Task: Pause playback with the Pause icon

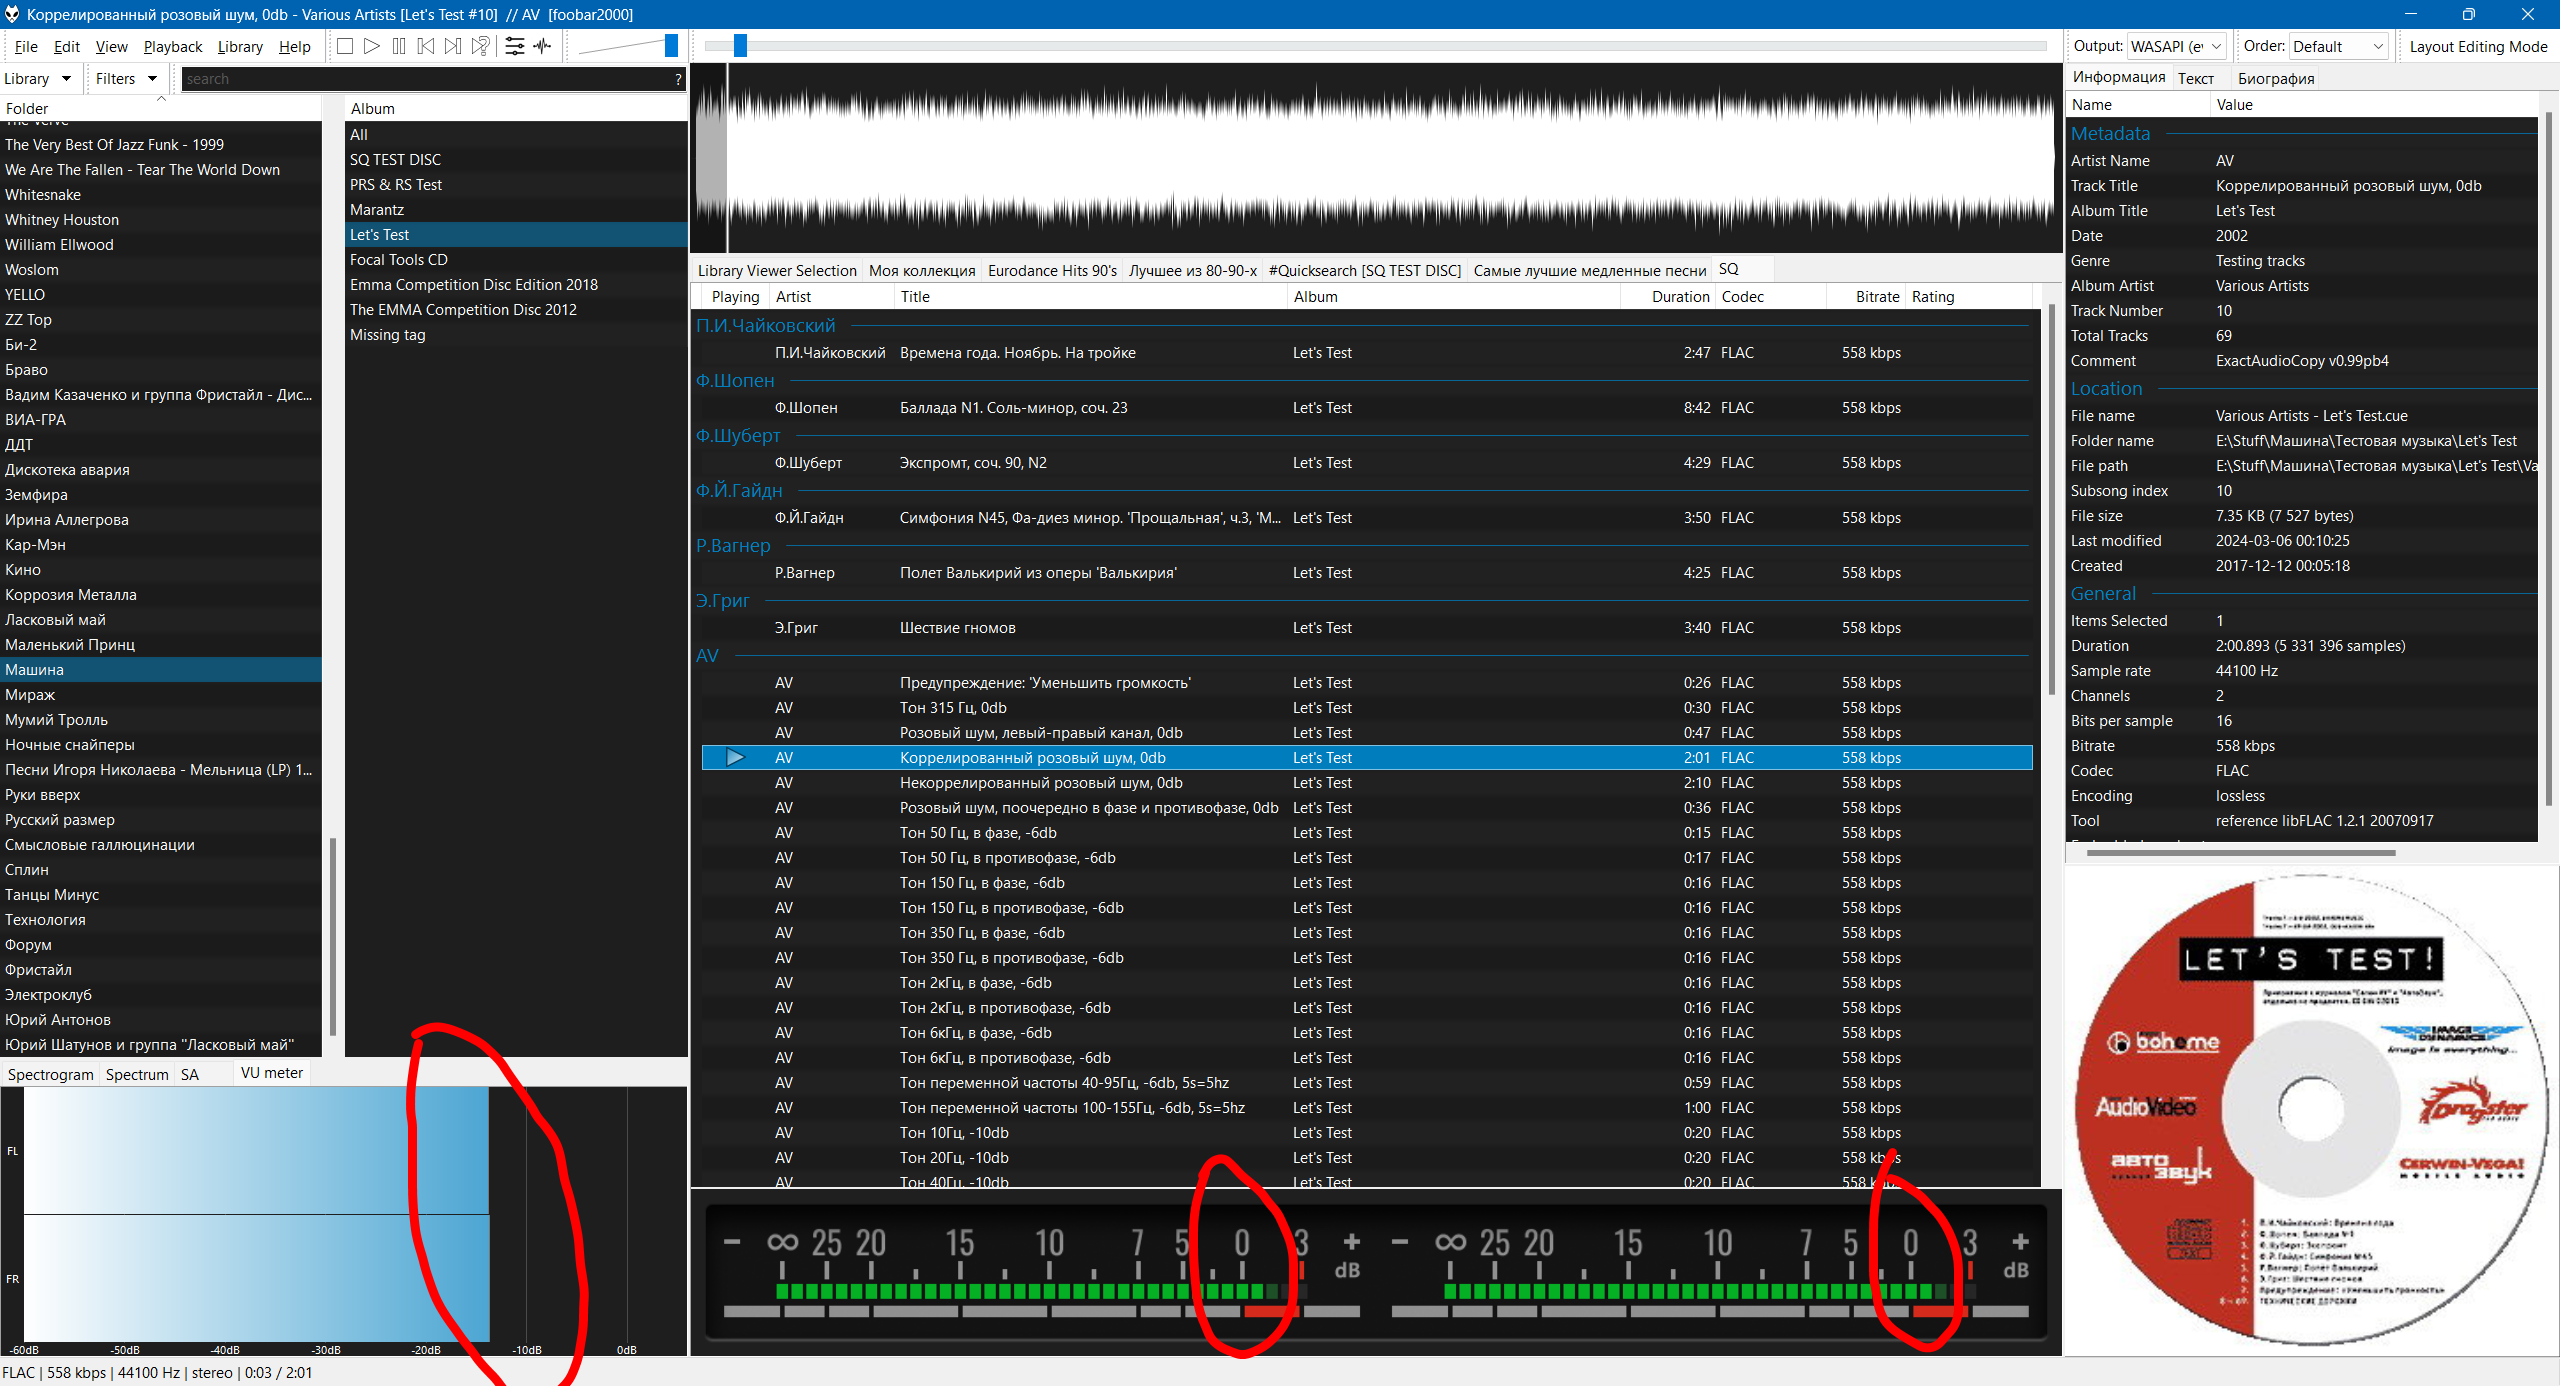Action: click(x=399, y=46)
